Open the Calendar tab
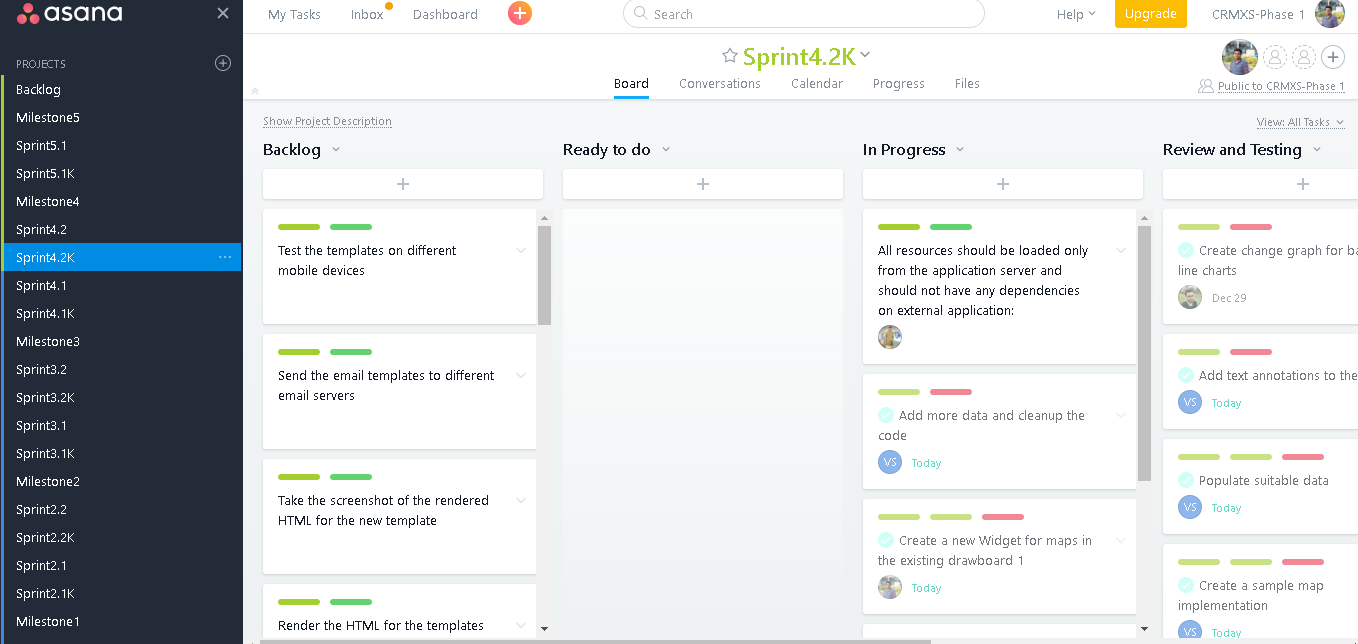Image resolution: width=1358 pixels, height=644 pixels. [x=816, y=84]
